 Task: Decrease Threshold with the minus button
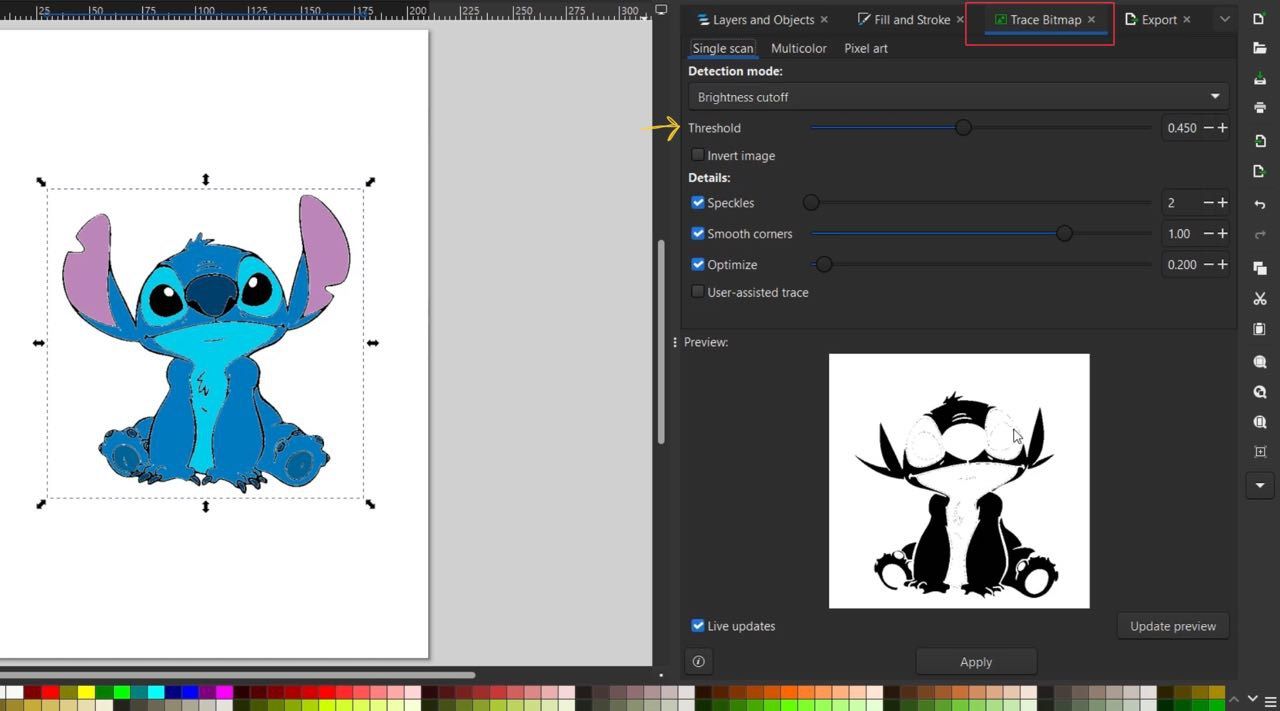coord(1208,128)
